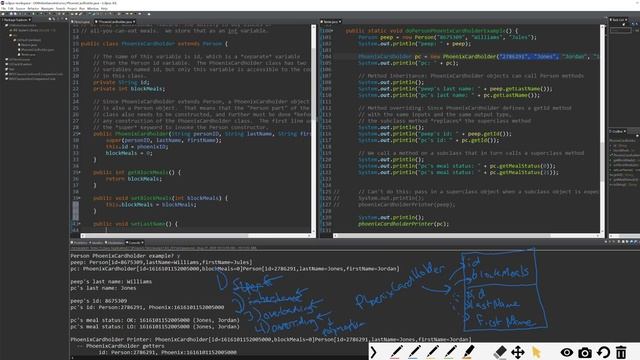Viewport: 640px width, 360px height.
Task: Fold the method at line 43
Action: click(x=79, y=224)
